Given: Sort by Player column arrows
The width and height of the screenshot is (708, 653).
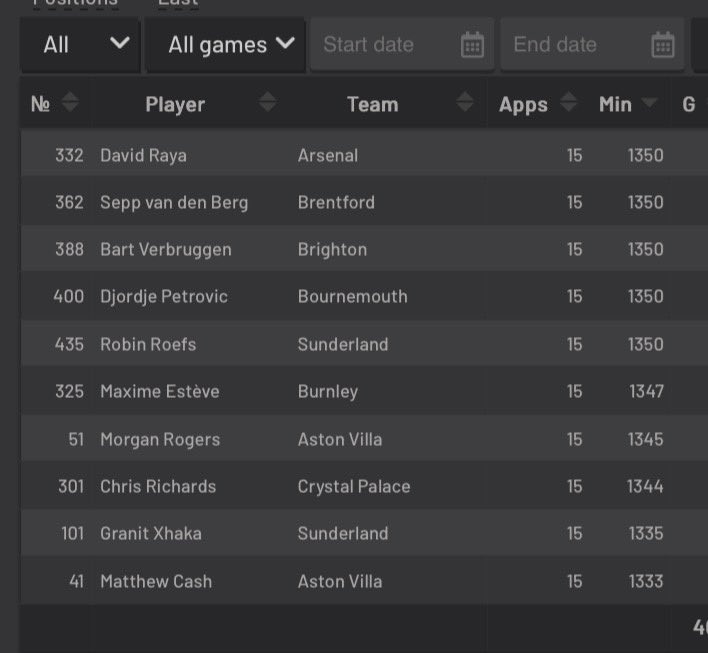Looking at the screenshot, I should [x=267, y=102].
